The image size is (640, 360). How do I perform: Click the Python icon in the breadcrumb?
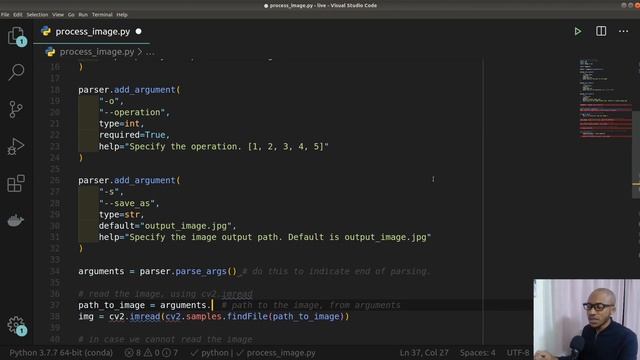point(50,52)
